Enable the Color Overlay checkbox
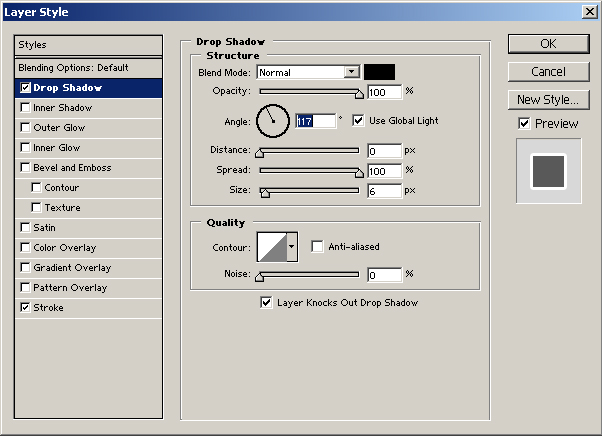 click(25, 248)
